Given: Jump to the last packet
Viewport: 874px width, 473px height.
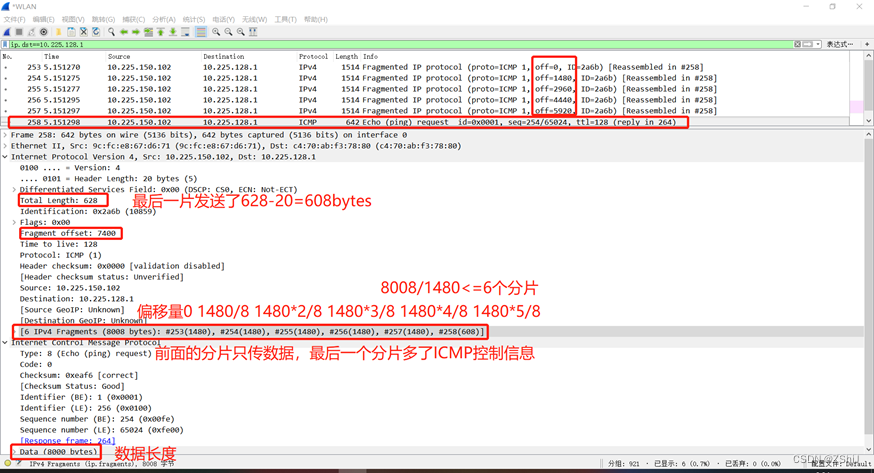Looking at the screenshot, I should tap(173, 32).
